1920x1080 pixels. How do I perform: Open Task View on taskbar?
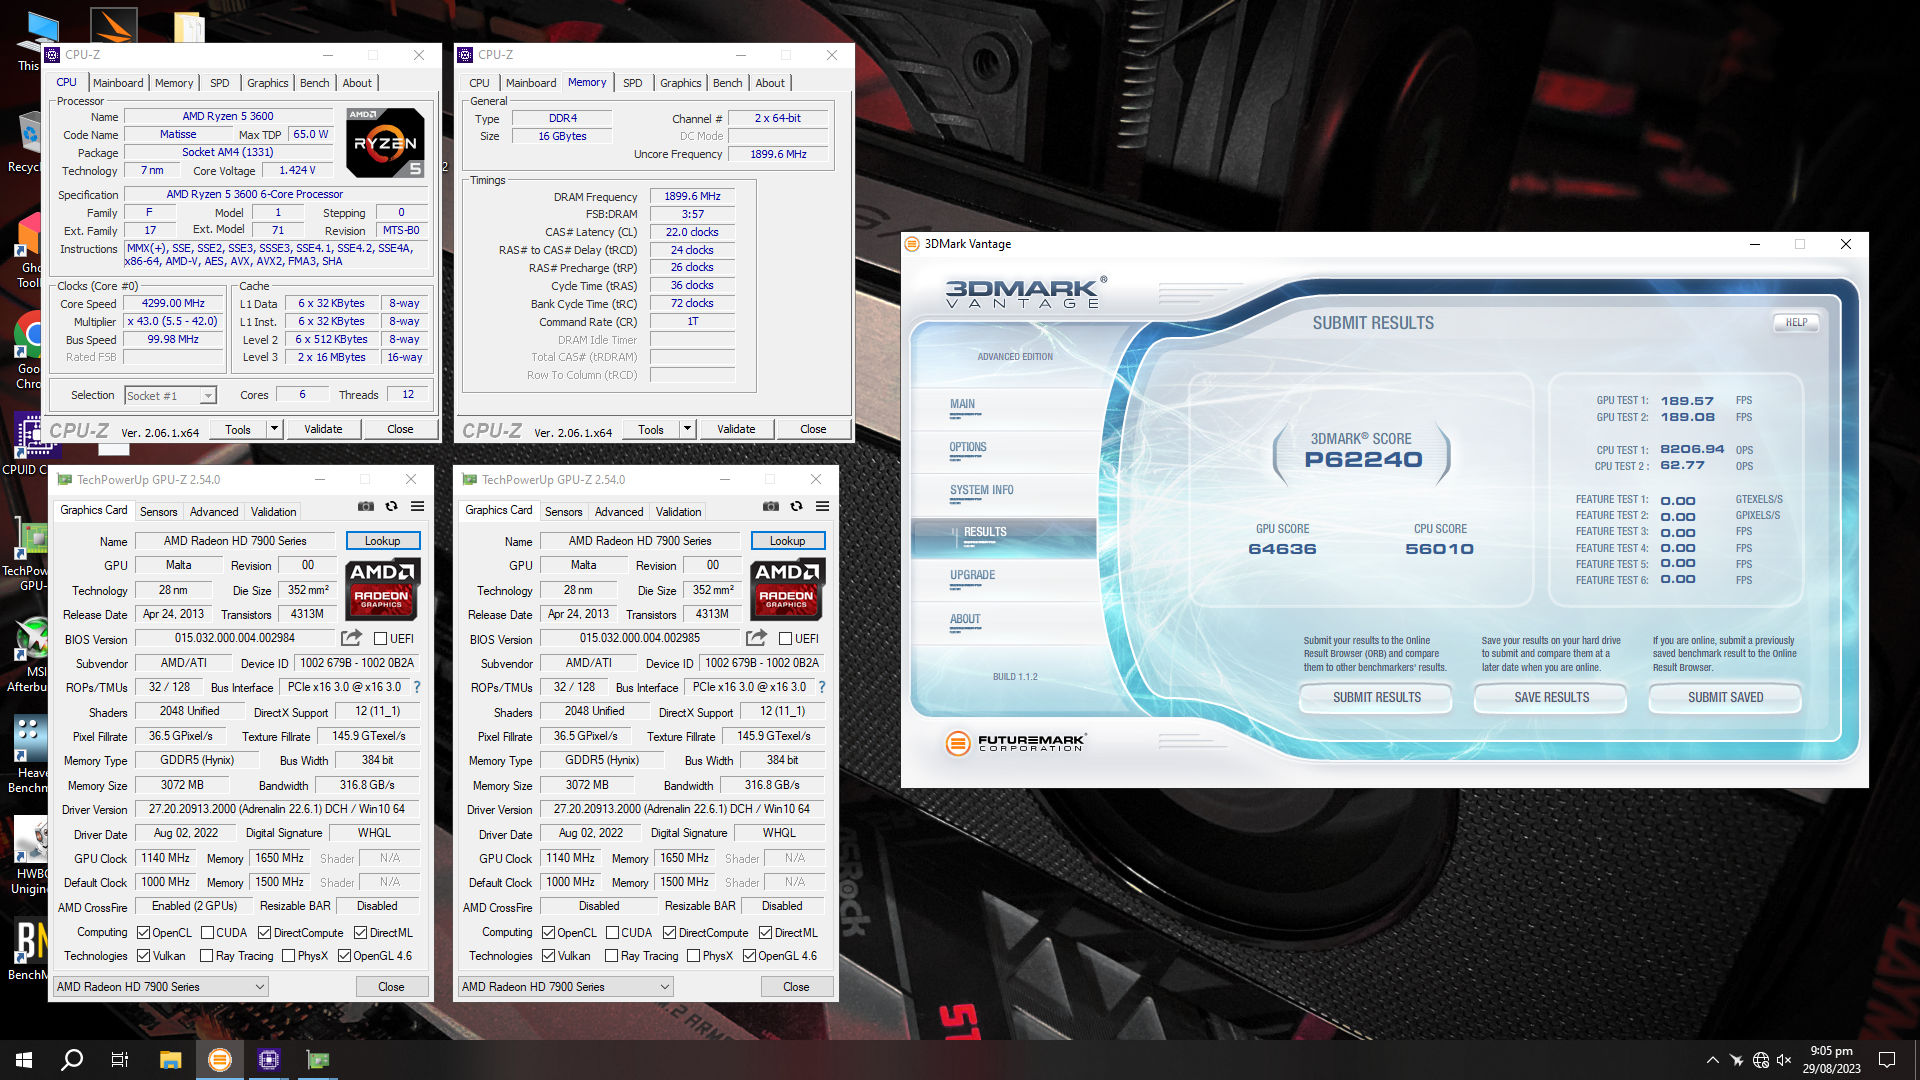(x=120, y=1060)
